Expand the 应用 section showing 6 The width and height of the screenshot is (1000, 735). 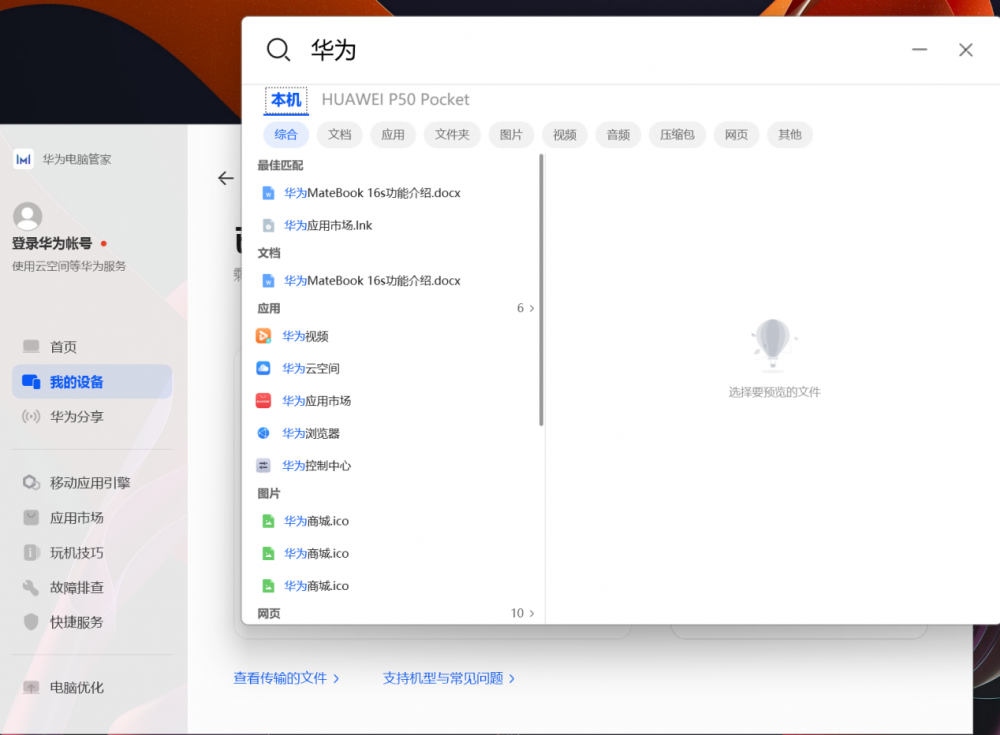click(526, 308)
